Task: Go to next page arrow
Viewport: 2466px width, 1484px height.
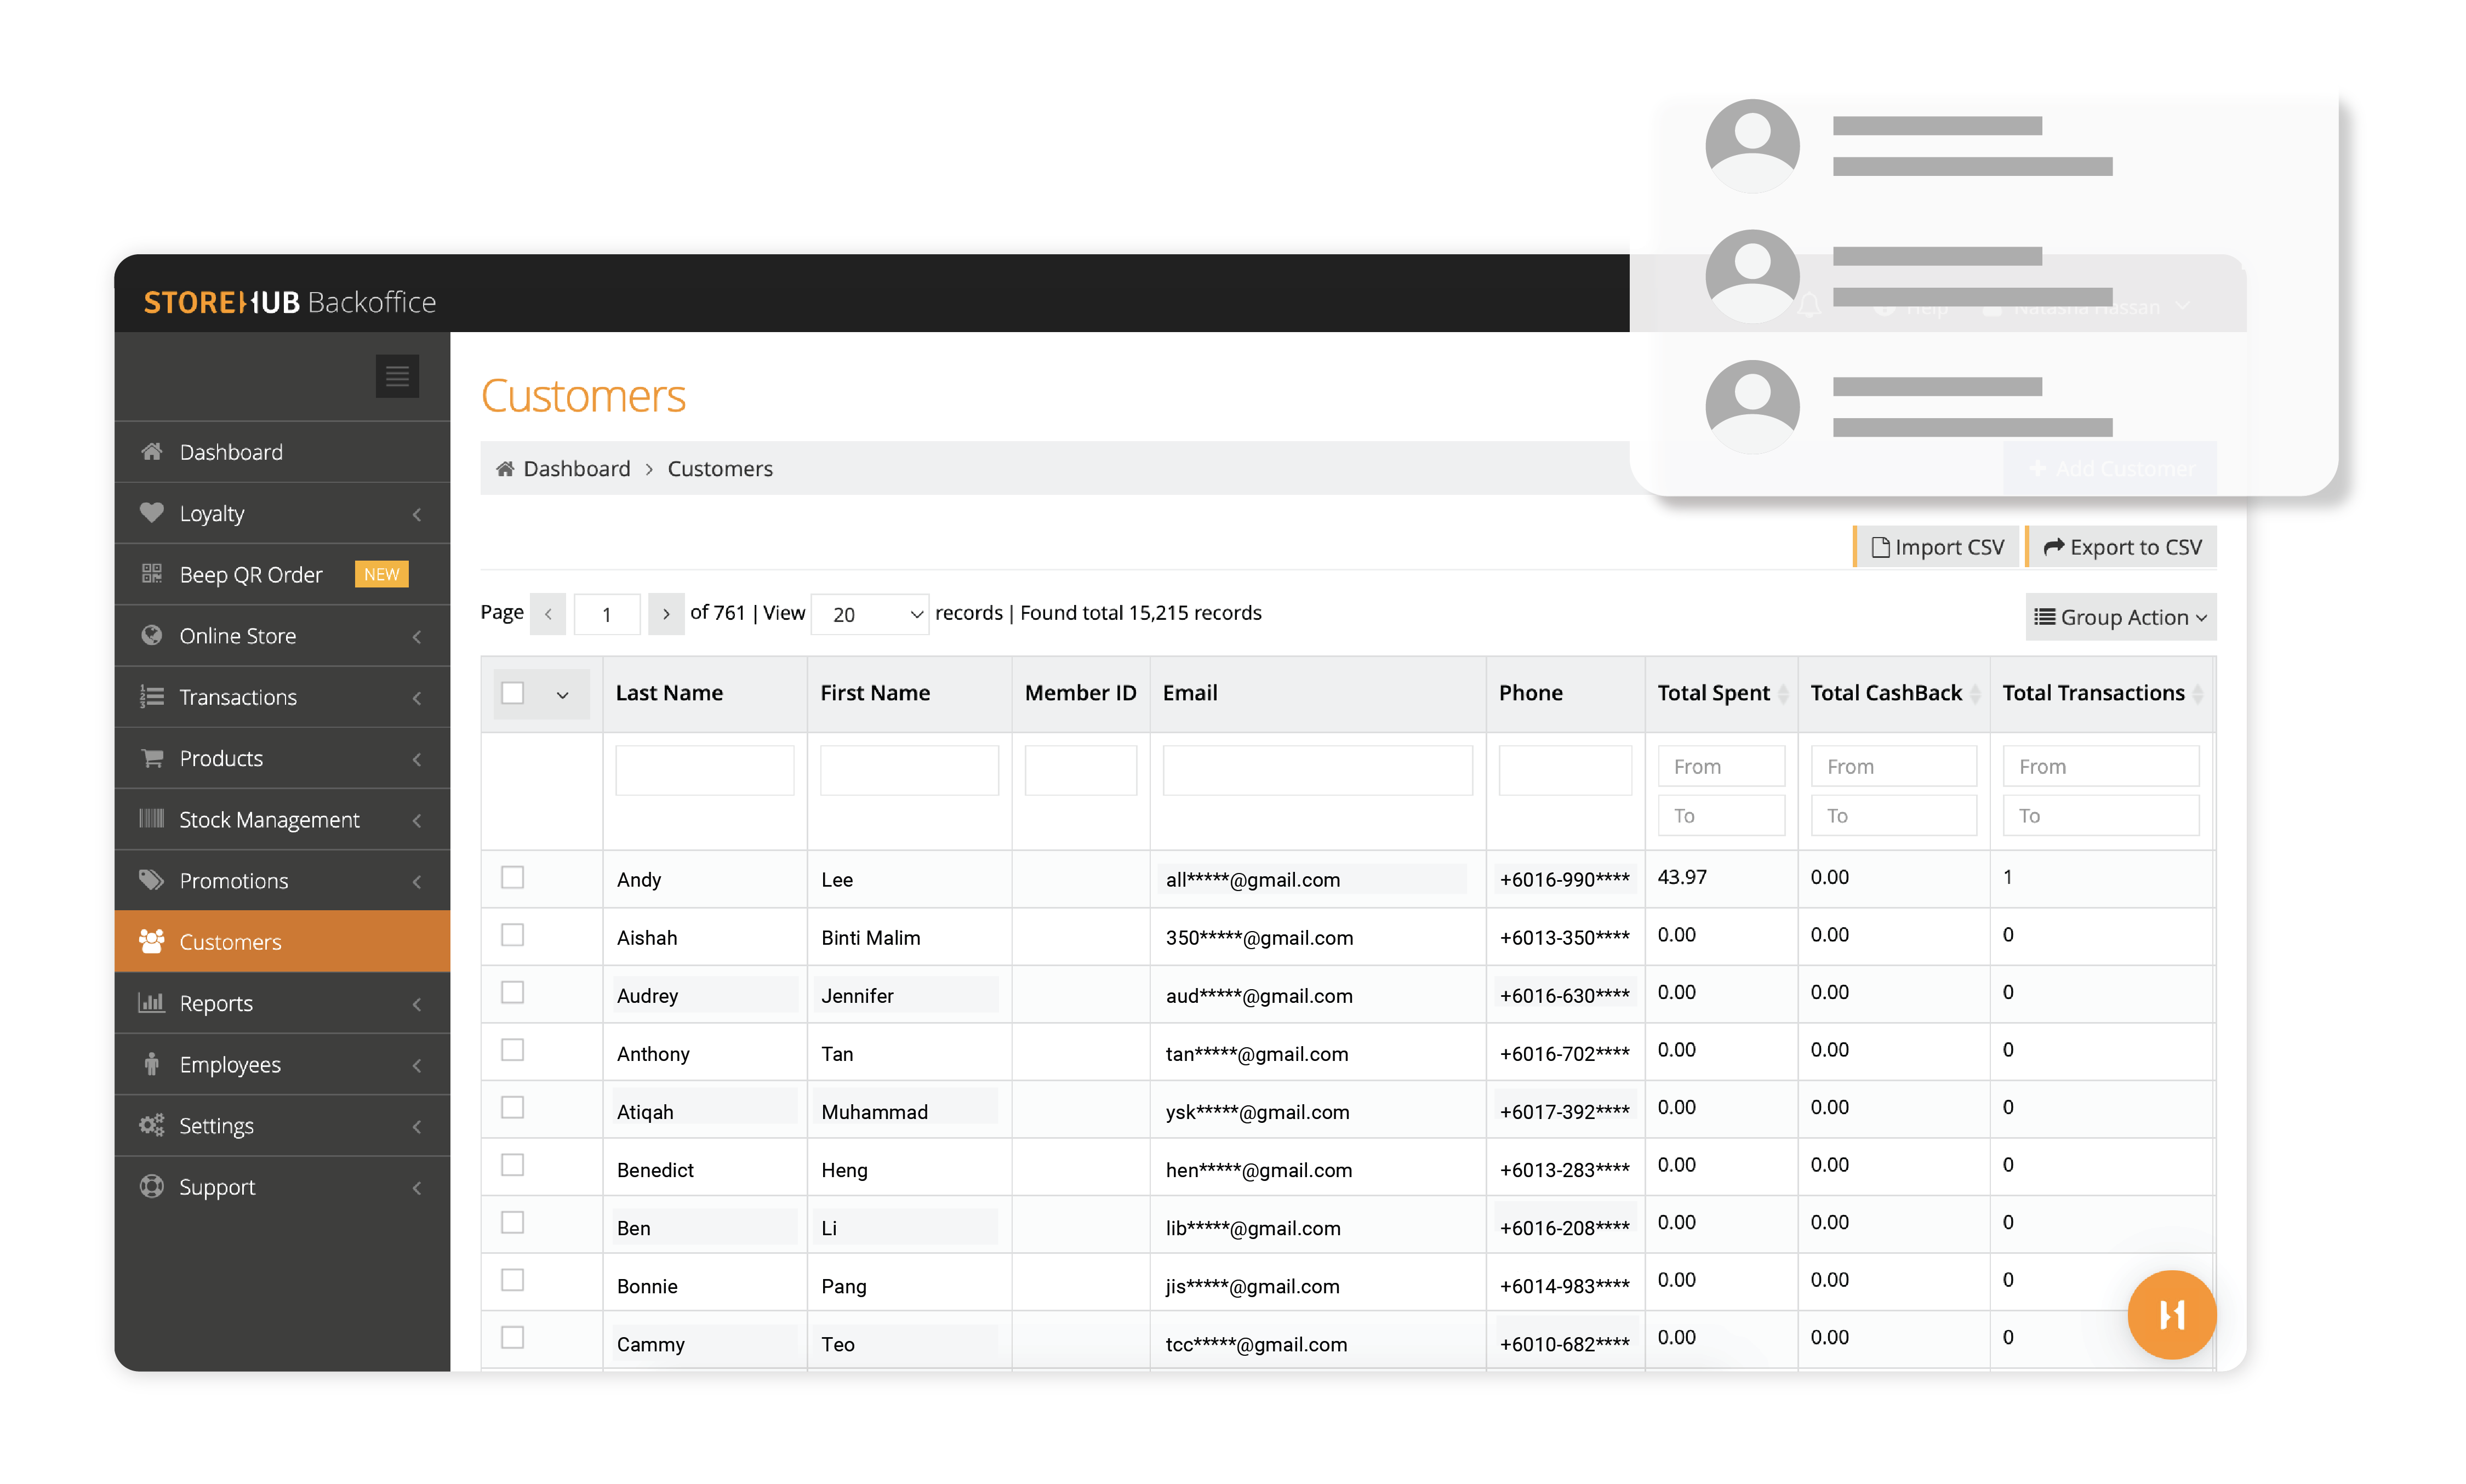Action: pyautogui.click(x=666, y=613)
